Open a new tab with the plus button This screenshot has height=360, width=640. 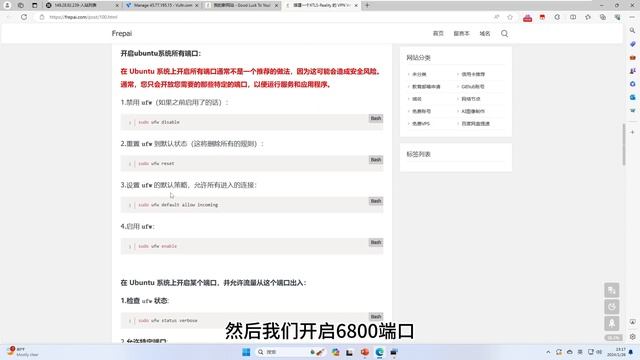pos(367,5)
